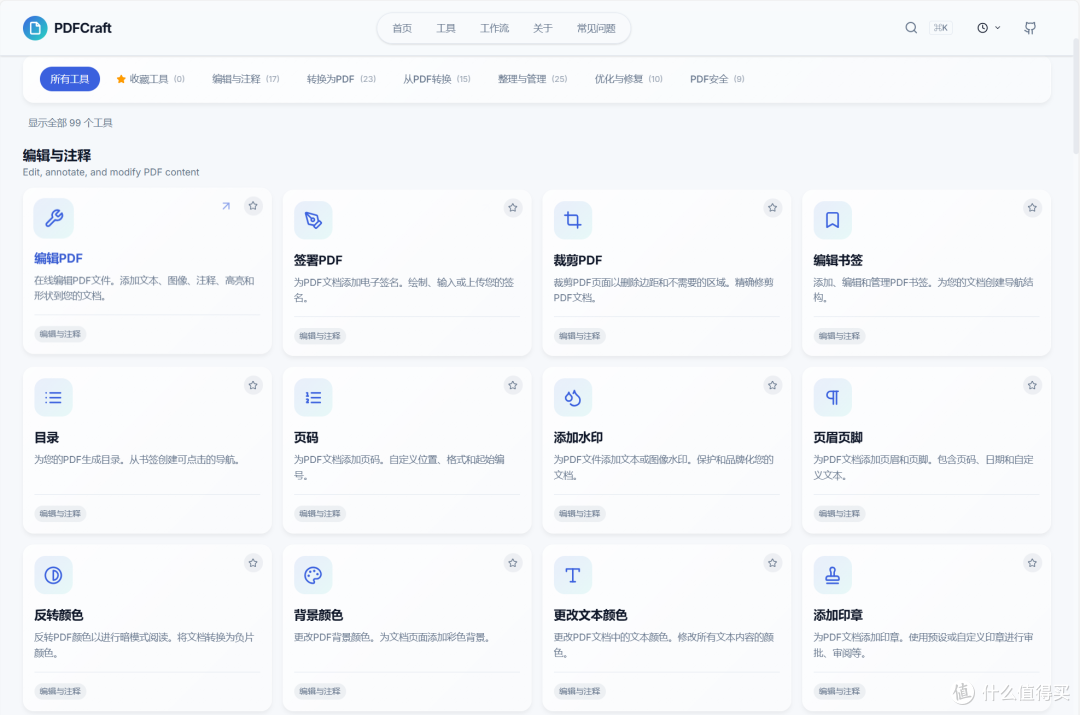The height and width of the screenshot is (715, 1080).
Task: Select the 转换为PDF (23) filter tab
Action: (x=342, y=79)
